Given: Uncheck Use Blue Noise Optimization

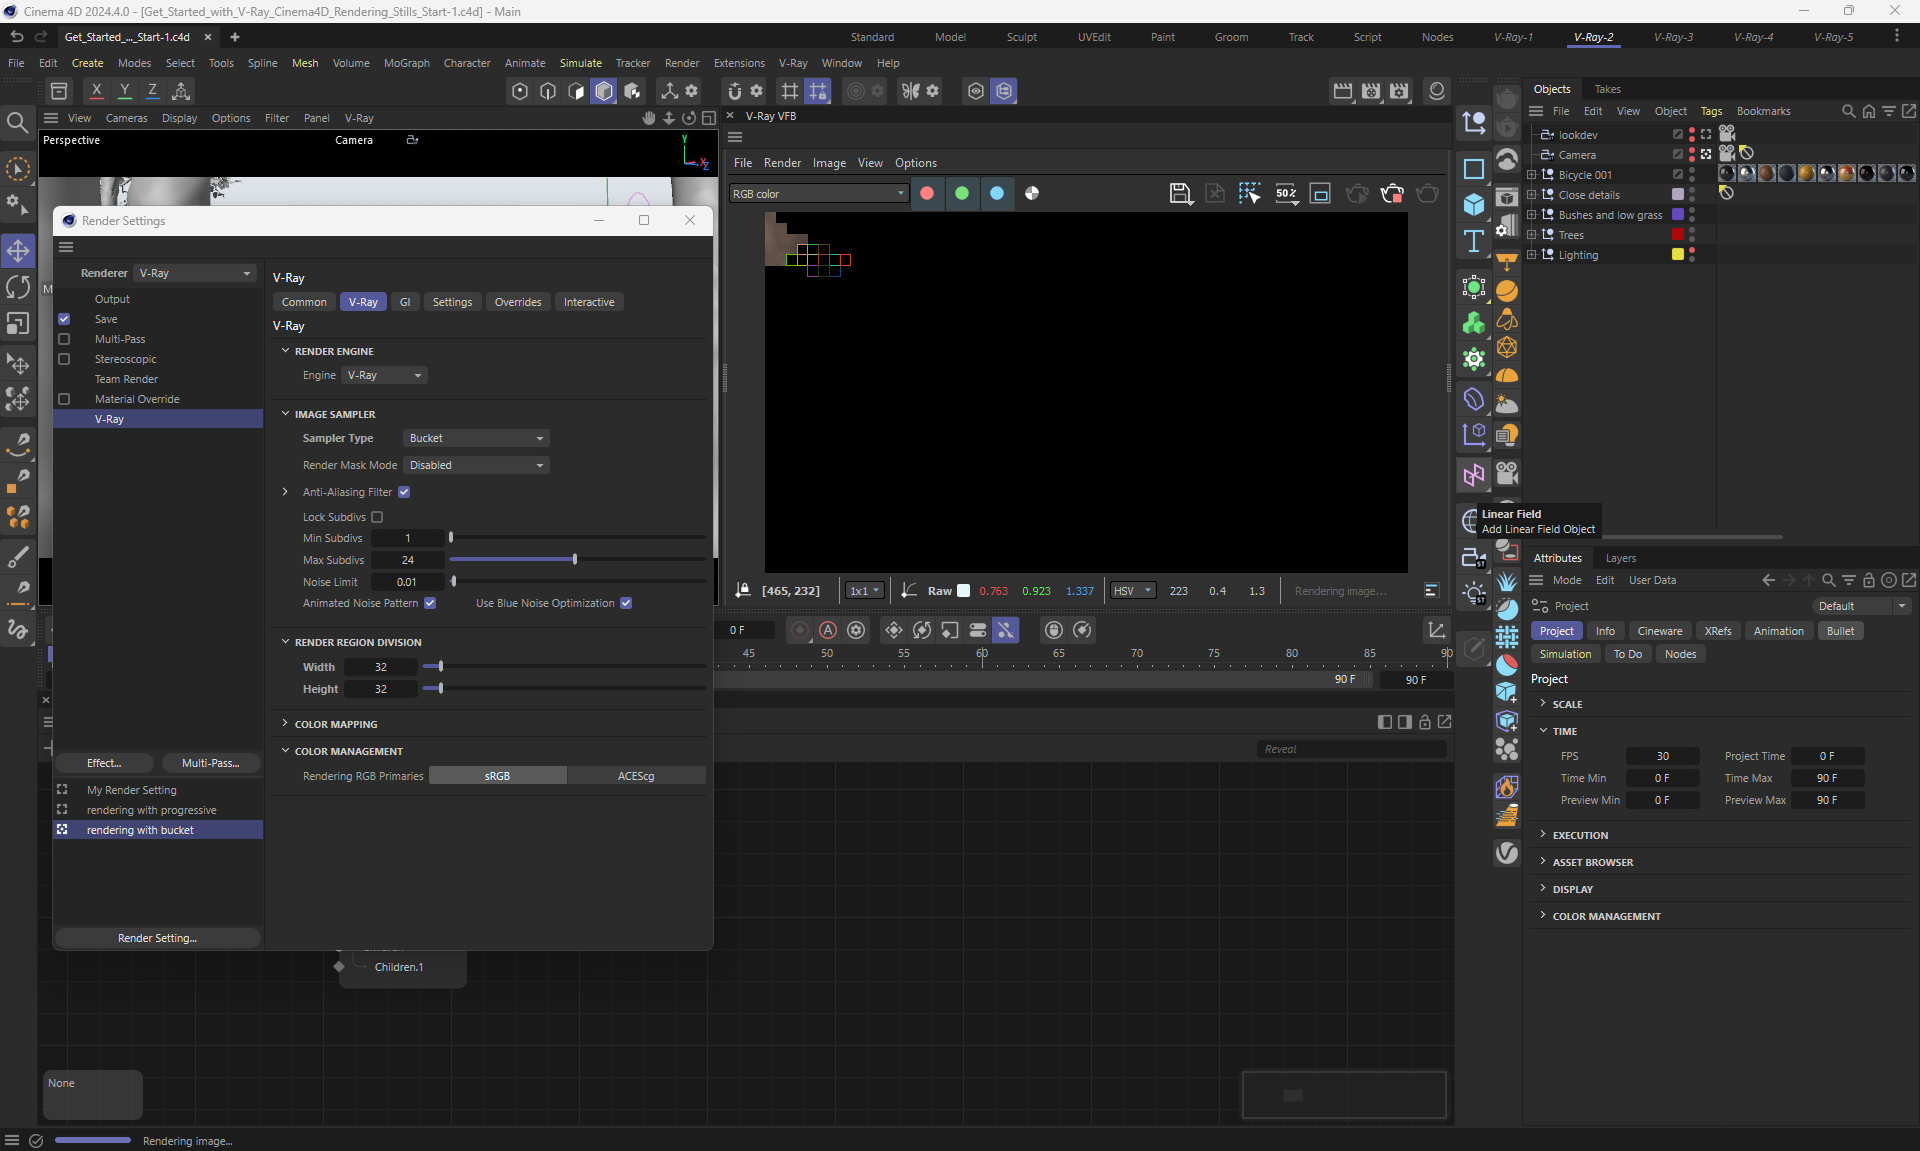Looking at the screenshot, I should pyautogui.click(x=626, y=603).
